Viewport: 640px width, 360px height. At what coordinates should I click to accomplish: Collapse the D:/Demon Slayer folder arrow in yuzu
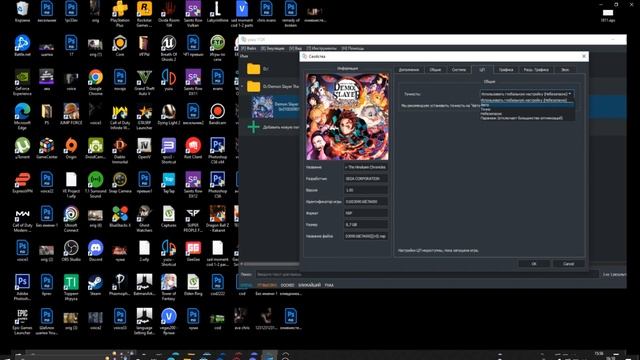tap(242, 87)
